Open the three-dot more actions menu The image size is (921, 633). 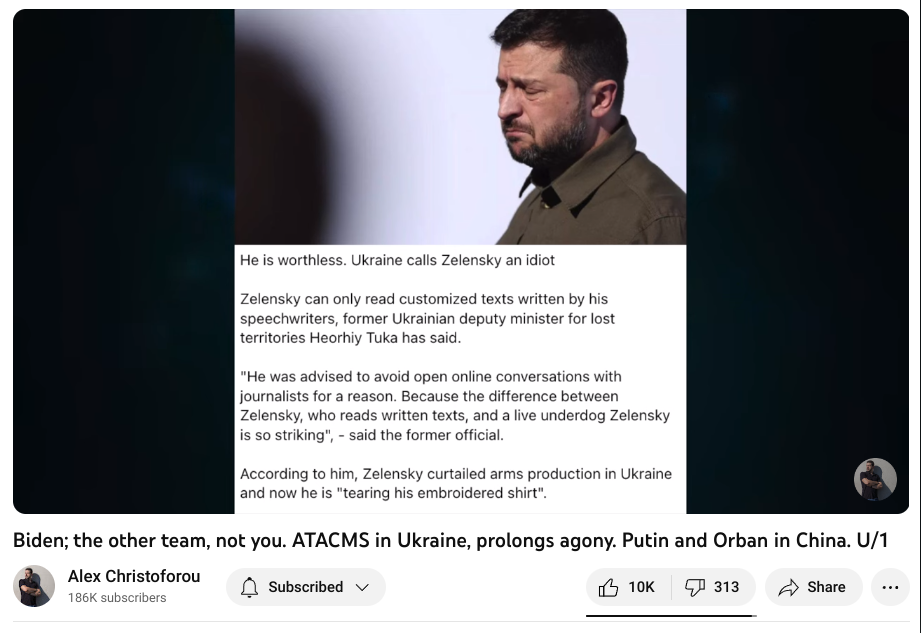[890, 587]
